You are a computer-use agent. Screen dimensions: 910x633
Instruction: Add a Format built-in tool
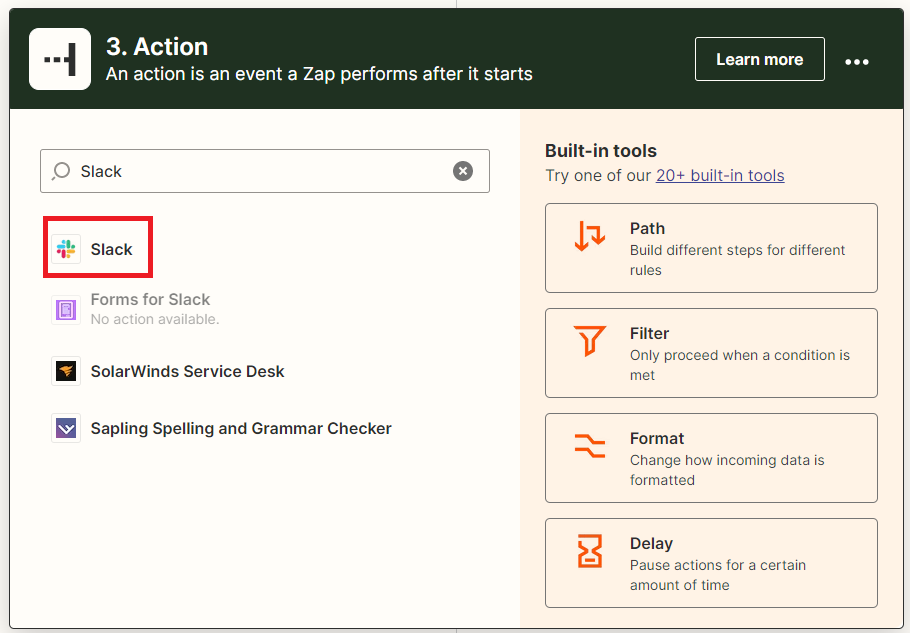coord(711,458)
